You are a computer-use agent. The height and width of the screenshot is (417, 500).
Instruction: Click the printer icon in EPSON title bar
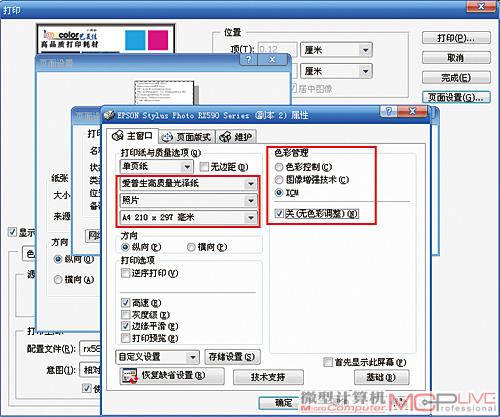(109, 115)
